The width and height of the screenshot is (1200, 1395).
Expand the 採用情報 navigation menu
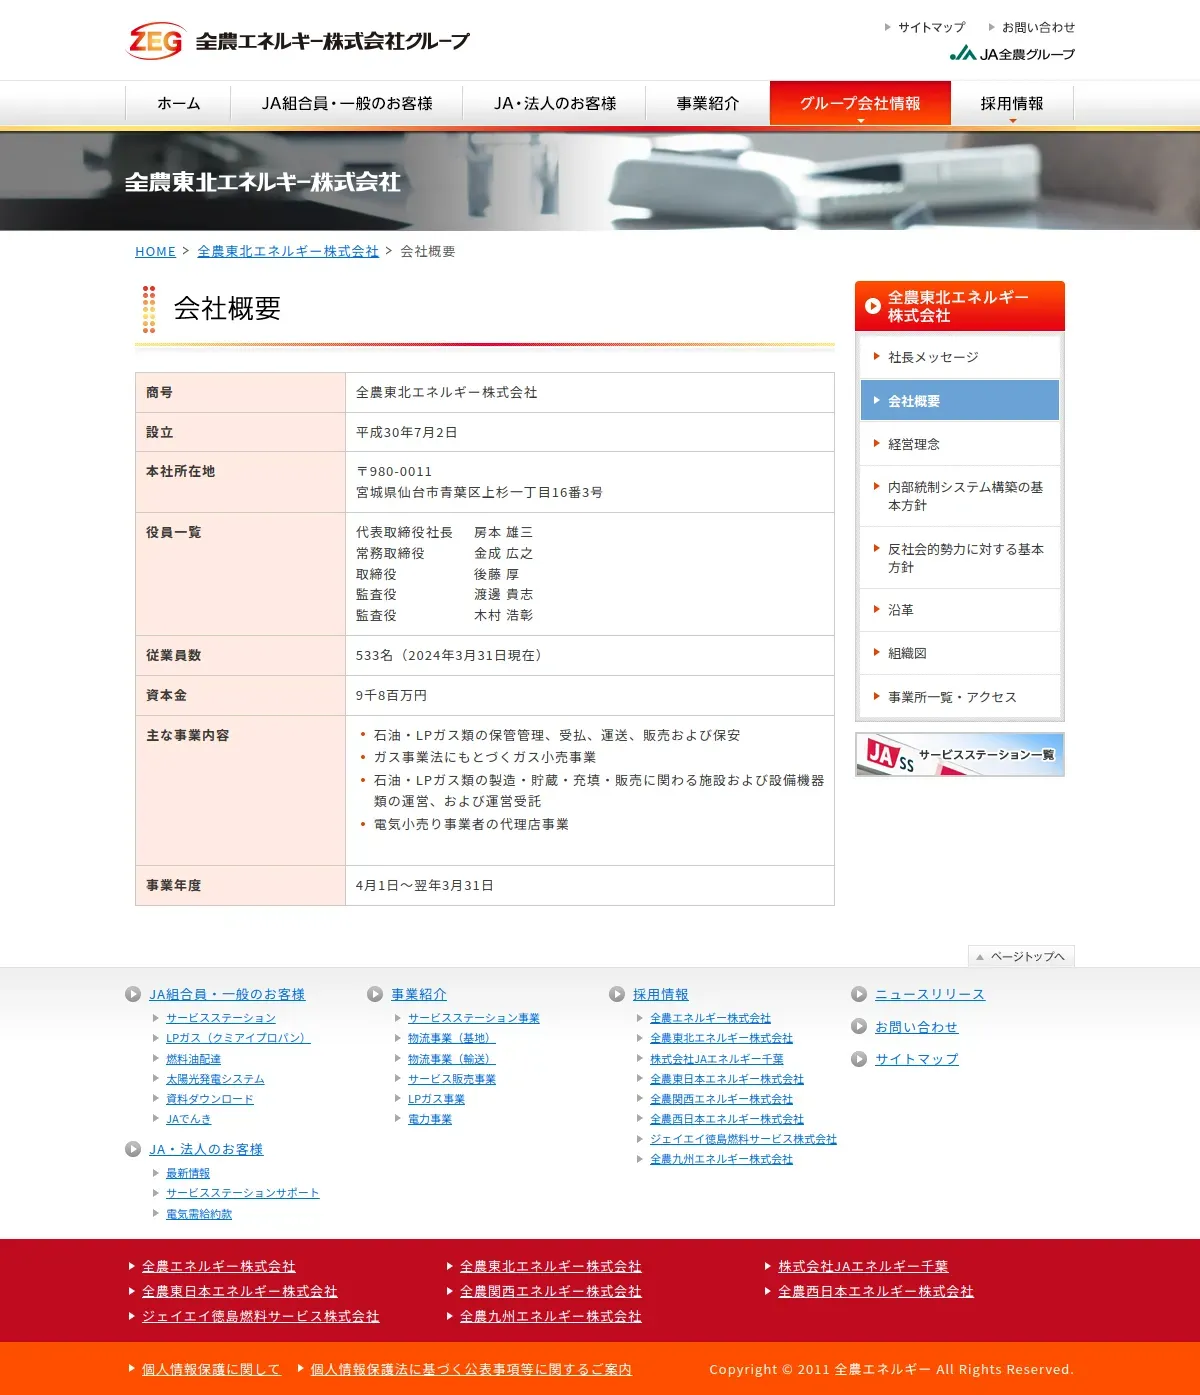pos(1012,104)
